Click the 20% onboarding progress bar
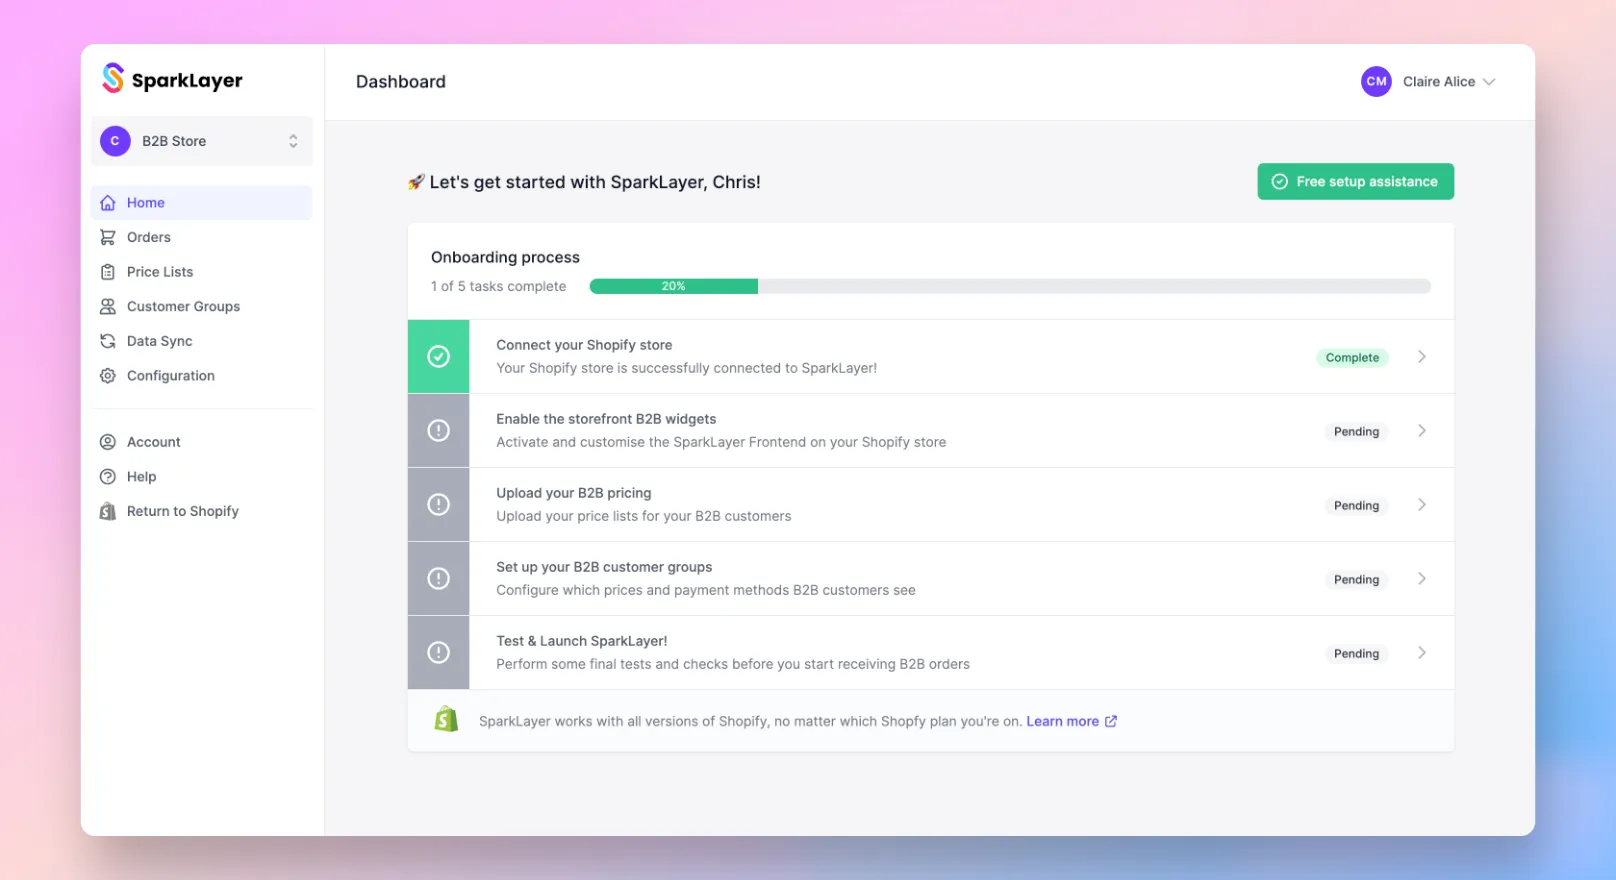Screen dimensions: 1616x880 [1010, 286]
